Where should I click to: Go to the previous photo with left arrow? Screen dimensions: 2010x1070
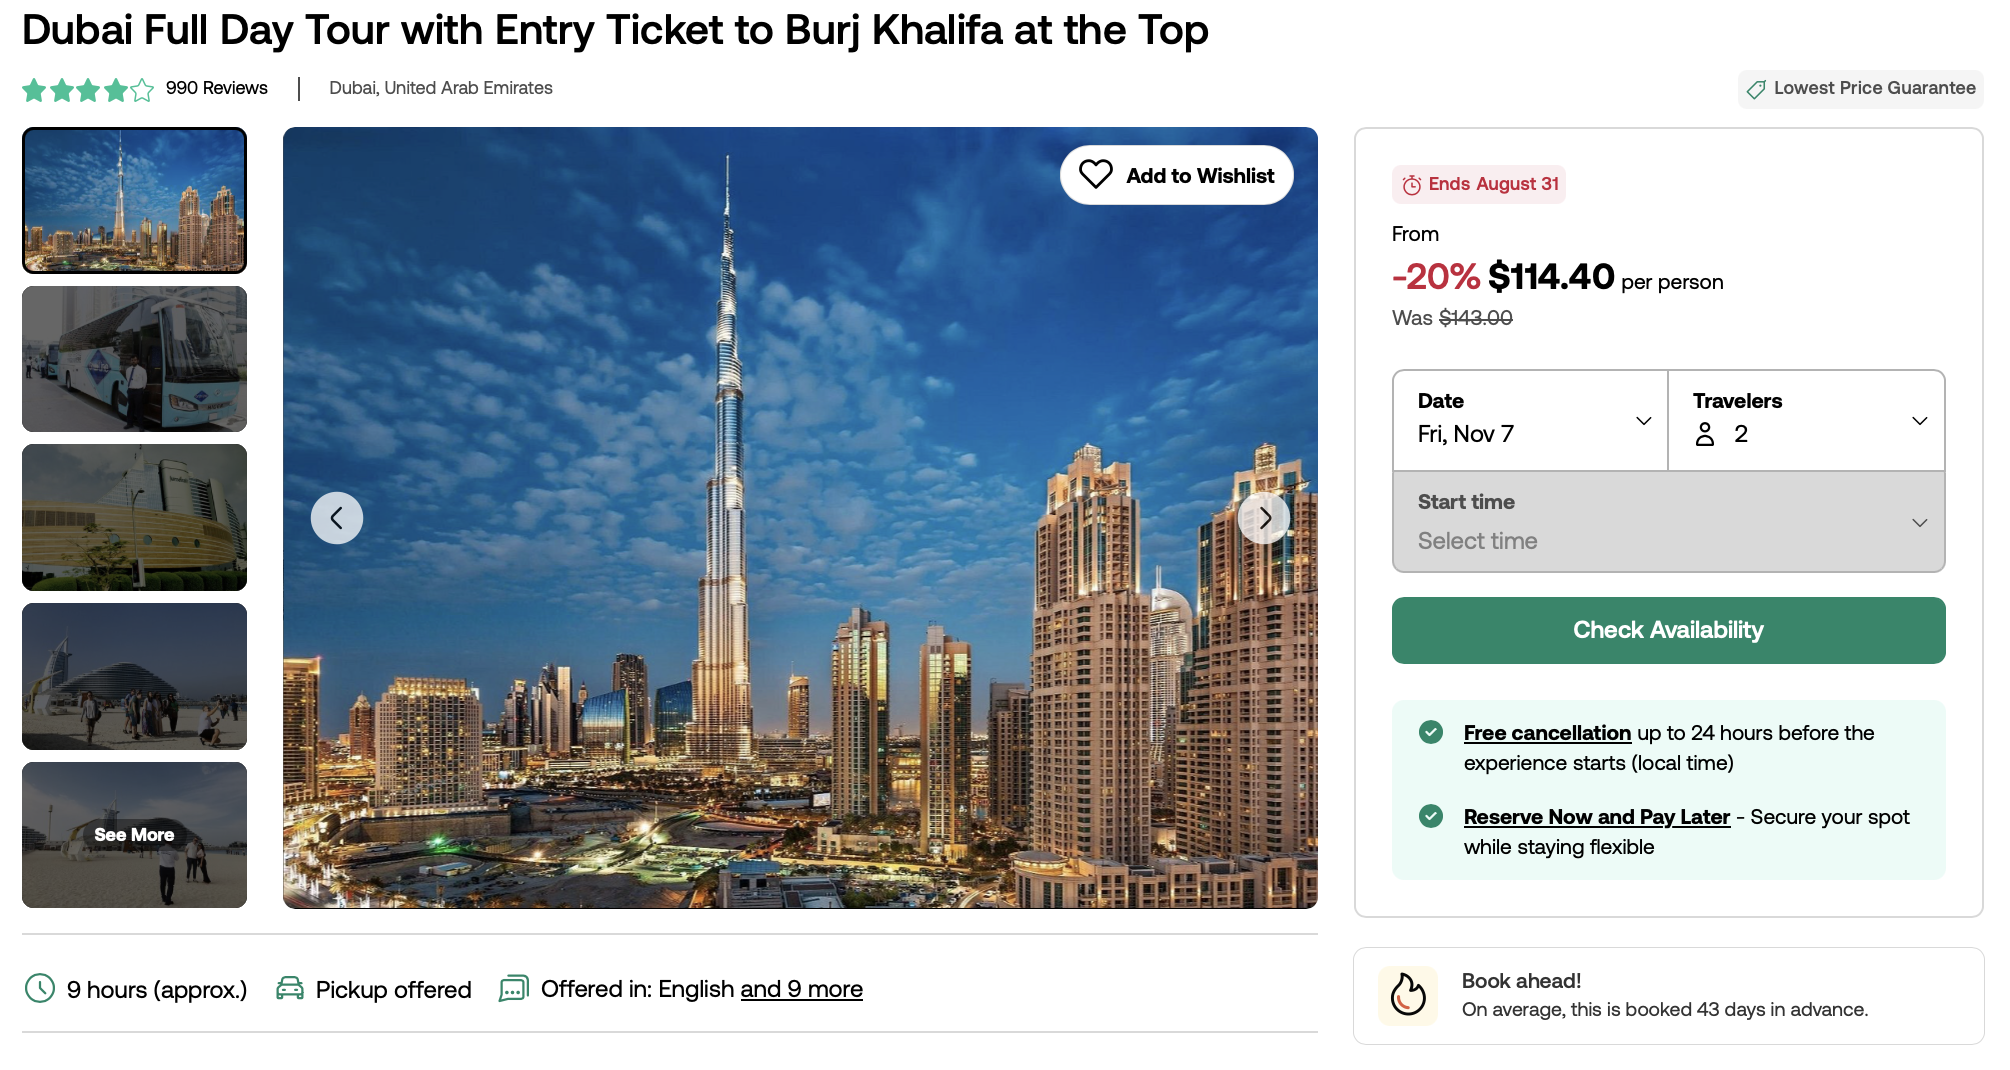(337, 518)
